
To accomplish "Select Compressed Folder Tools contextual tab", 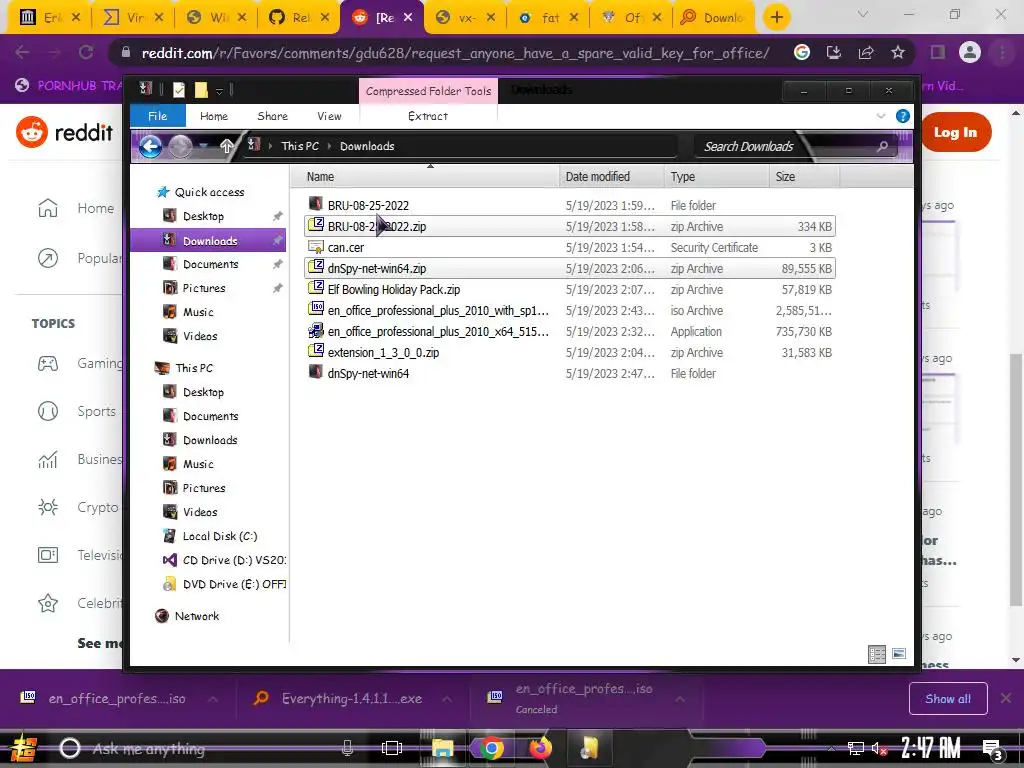I will pos(428,91).
